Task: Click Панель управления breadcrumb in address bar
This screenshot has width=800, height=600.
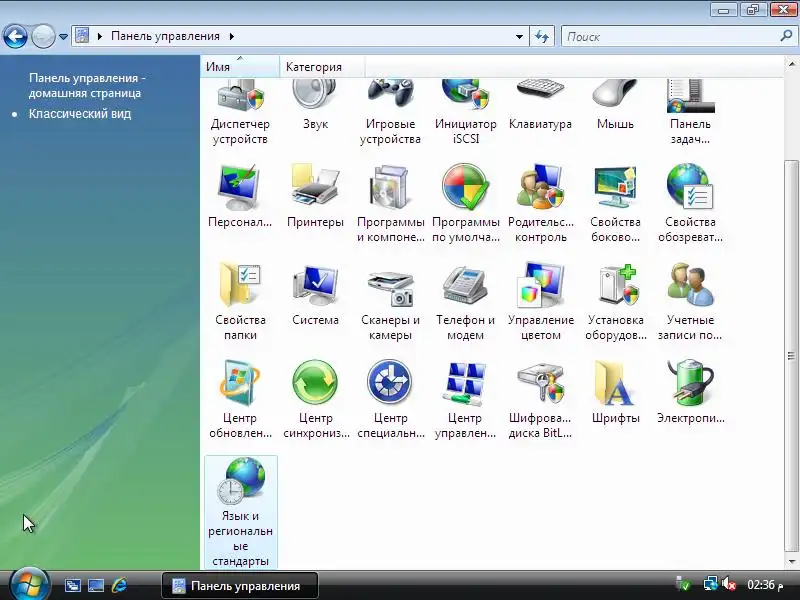Action: point(165,36)
